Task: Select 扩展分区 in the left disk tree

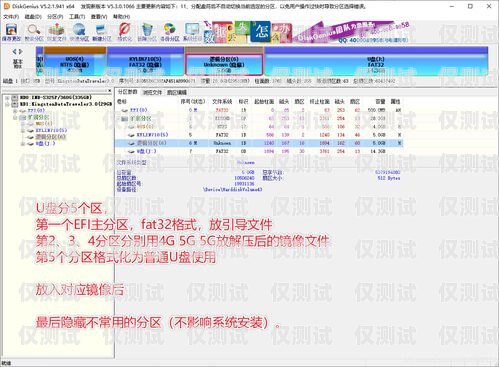Action: click(38, 117)
